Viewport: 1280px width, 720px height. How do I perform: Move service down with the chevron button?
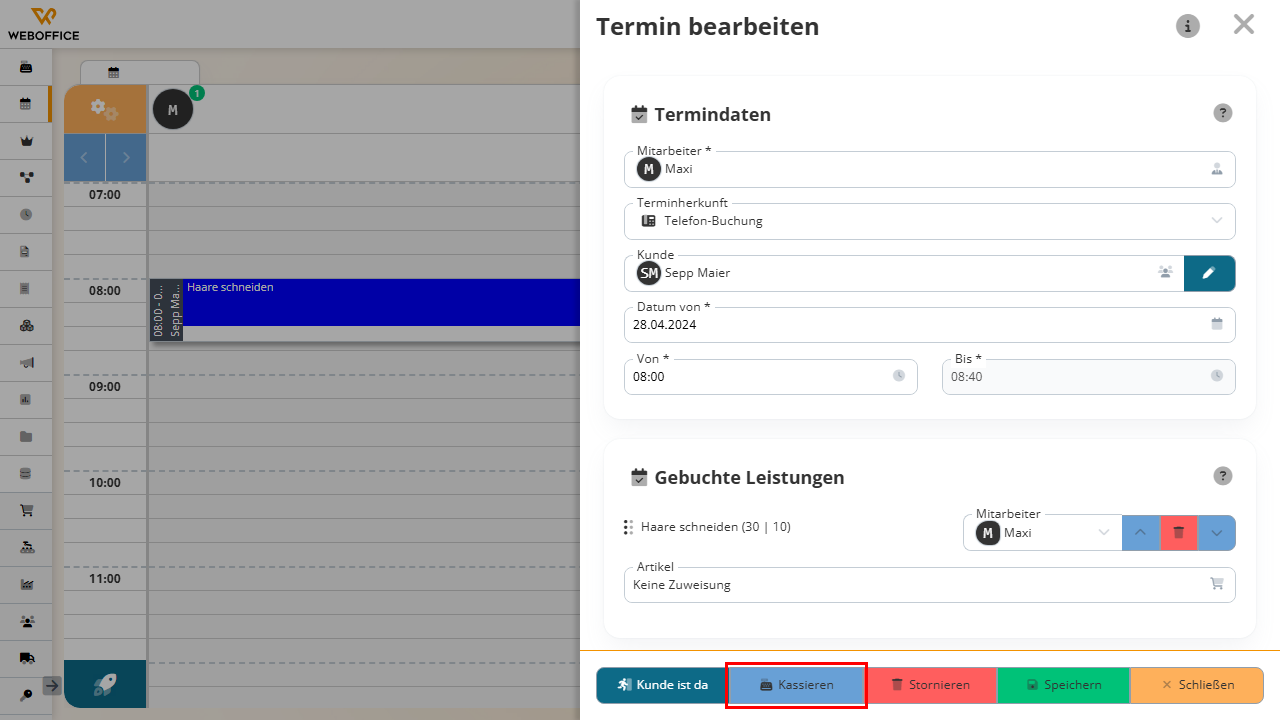pos(1216,533)
